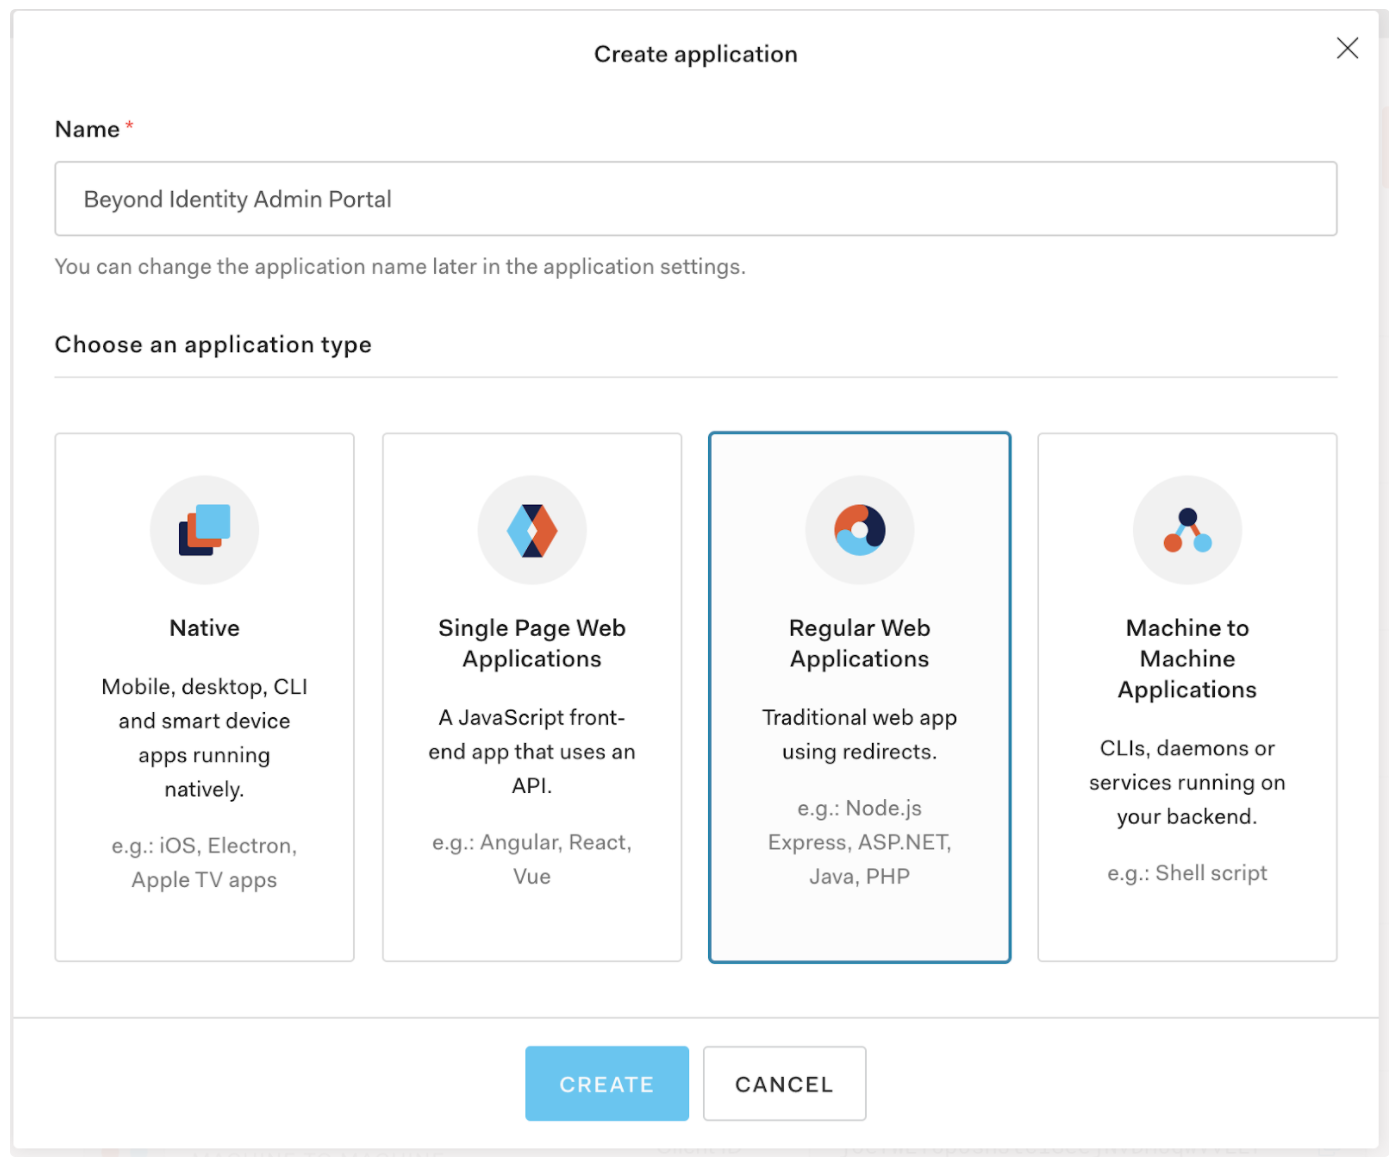Click 'A JavaScript front-end app' description
1400x1166 pixels.
tap(532, 752)
